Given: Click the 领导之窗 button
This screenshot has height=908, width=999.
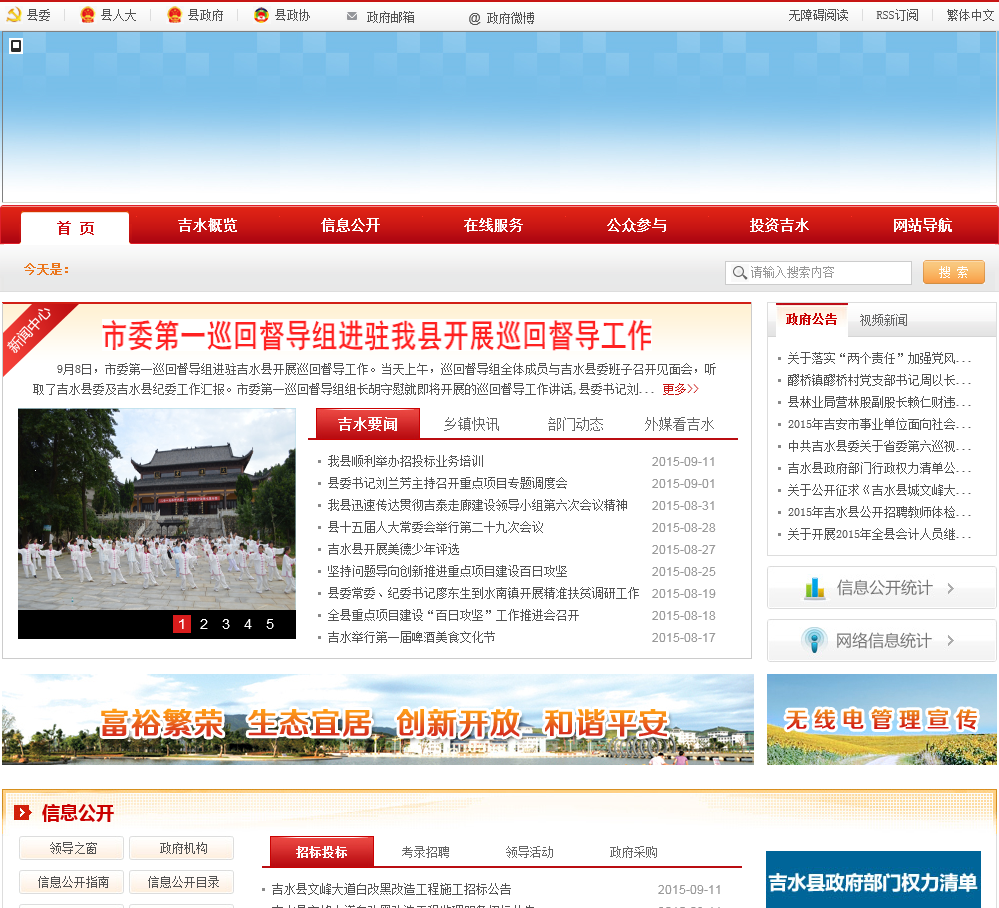Looking at the screenshot, I should tap(73, 848).
